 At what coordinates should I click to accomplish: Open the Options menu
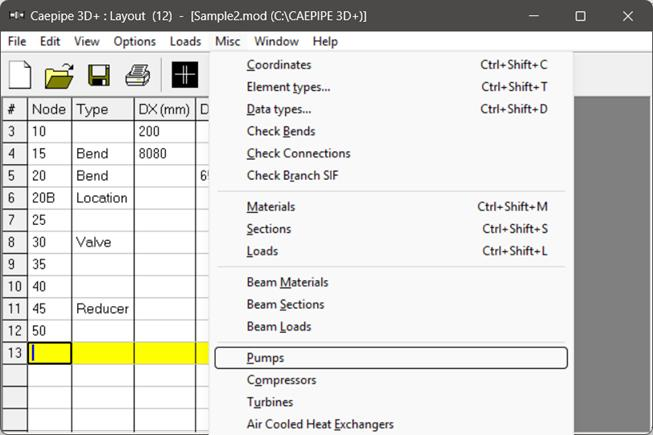click(135, 41)
